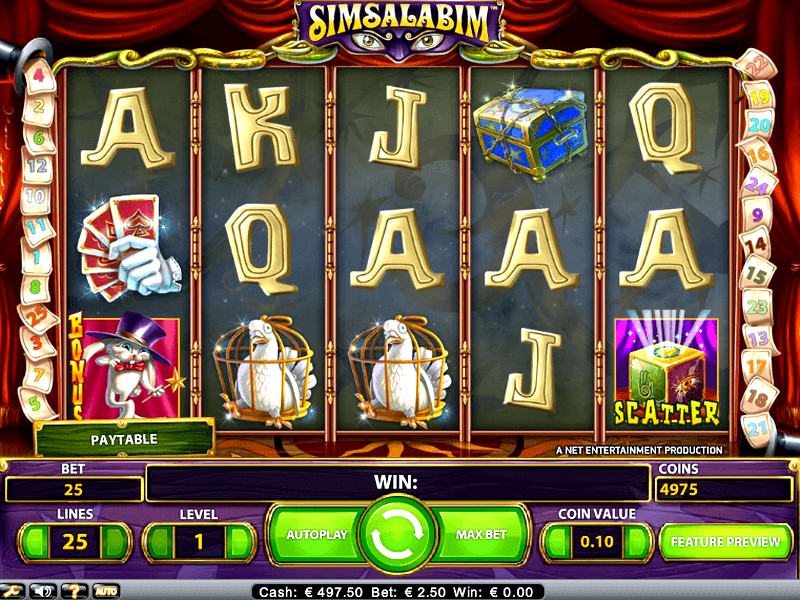
Task: Spin the reels with the round green button
Action: 397,534
